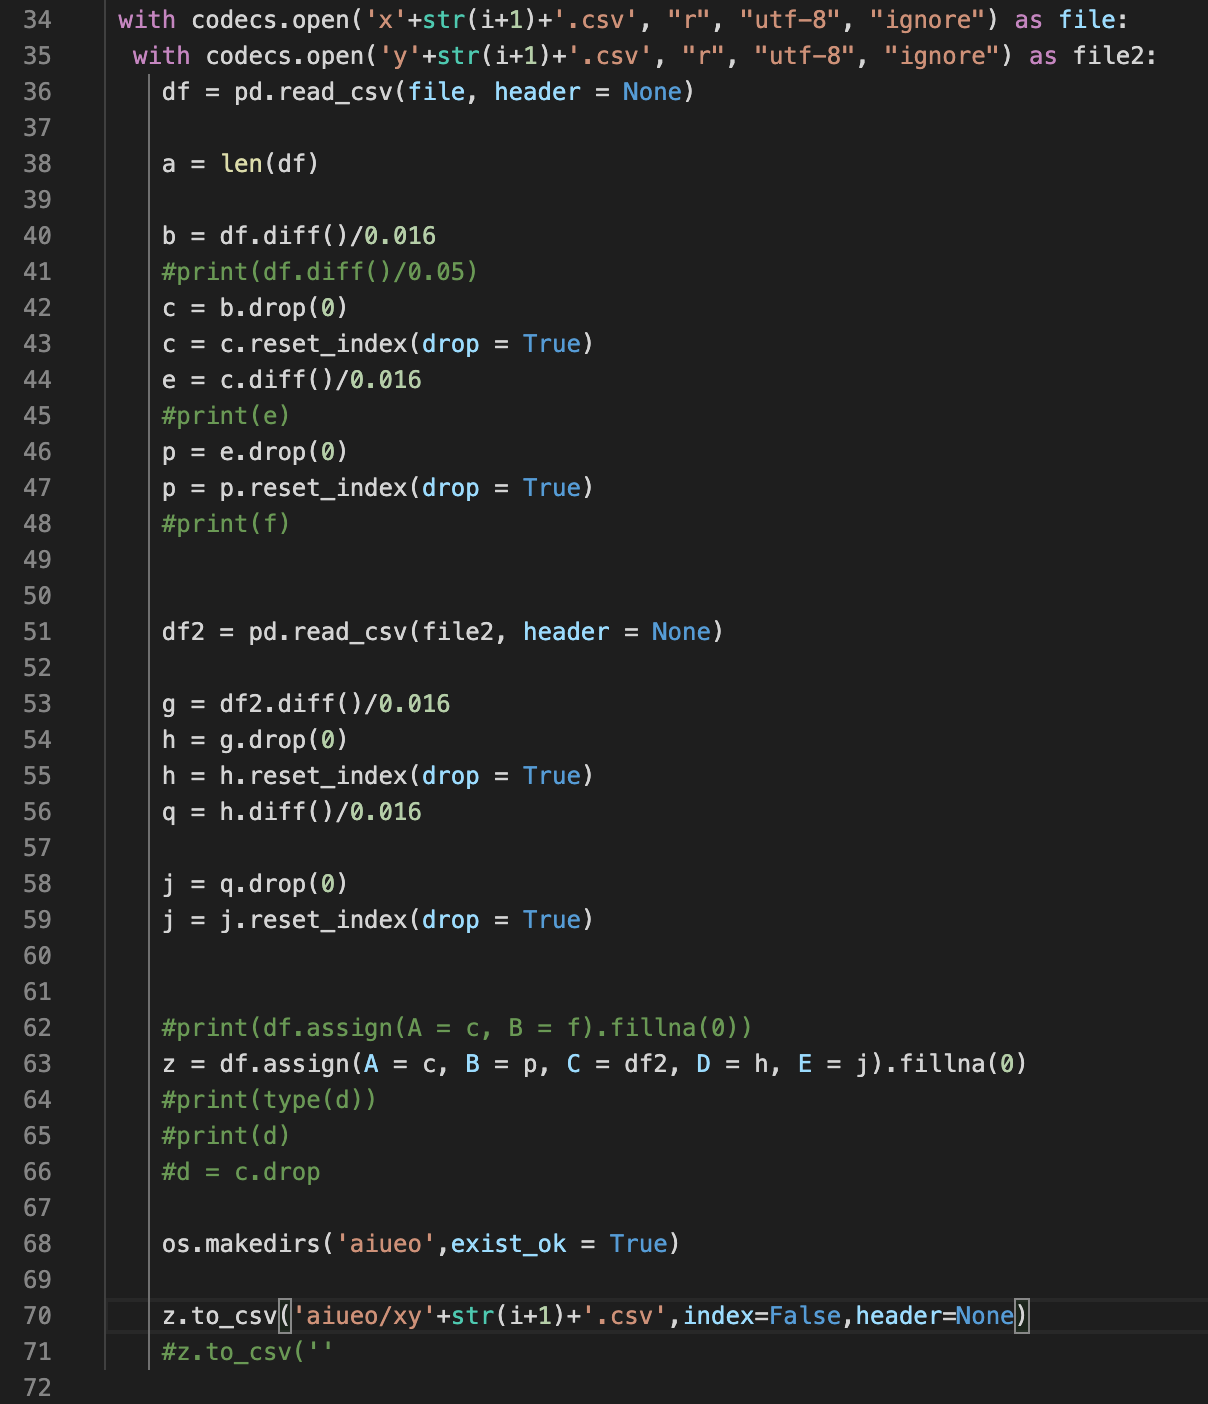Place cursor on 'len' in line 38
The height and width of the screenshot is (1404, 1208).
tap(241, 164)
